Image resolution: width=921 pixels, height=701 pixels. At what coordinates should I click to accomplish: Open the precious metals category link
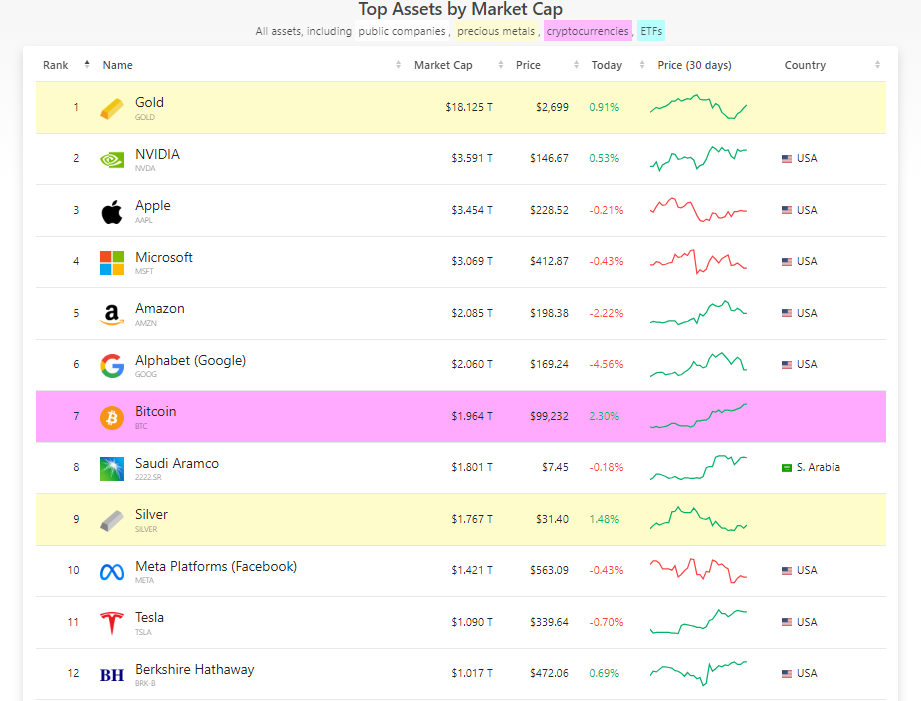[496, 31]
